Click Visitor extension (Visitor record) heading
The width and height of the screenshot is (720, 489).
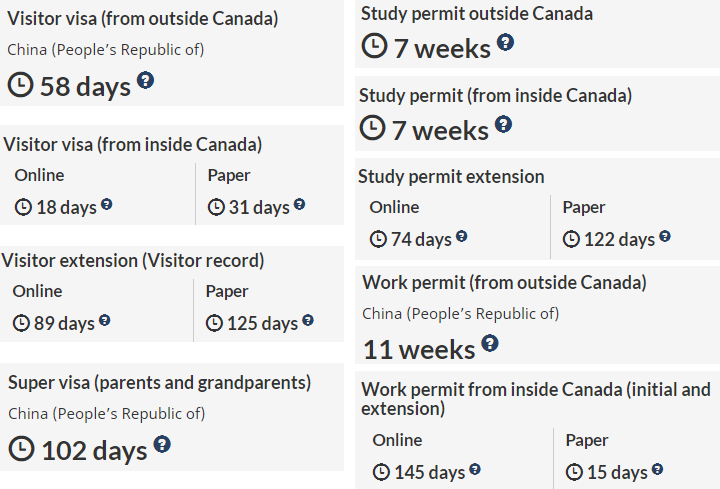133,260
